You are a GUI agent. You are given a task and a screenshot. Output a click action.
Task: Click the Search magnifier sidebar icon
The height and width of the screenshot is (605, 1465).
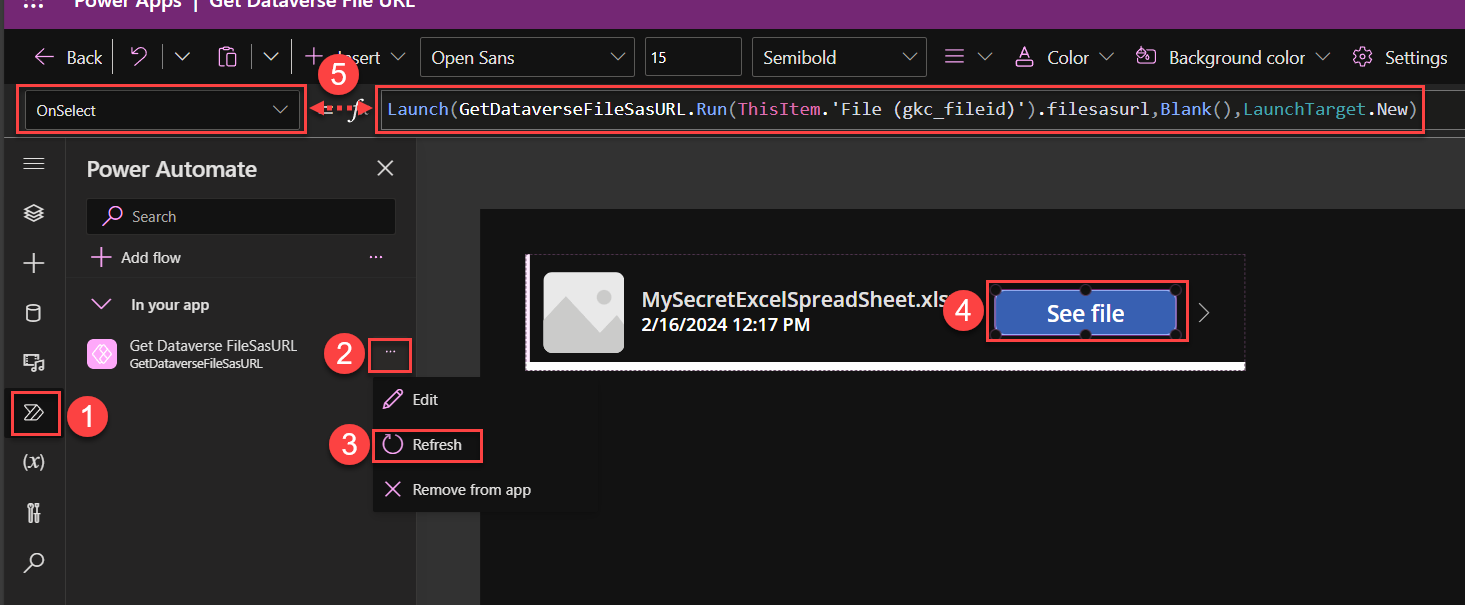pos(34,563)
